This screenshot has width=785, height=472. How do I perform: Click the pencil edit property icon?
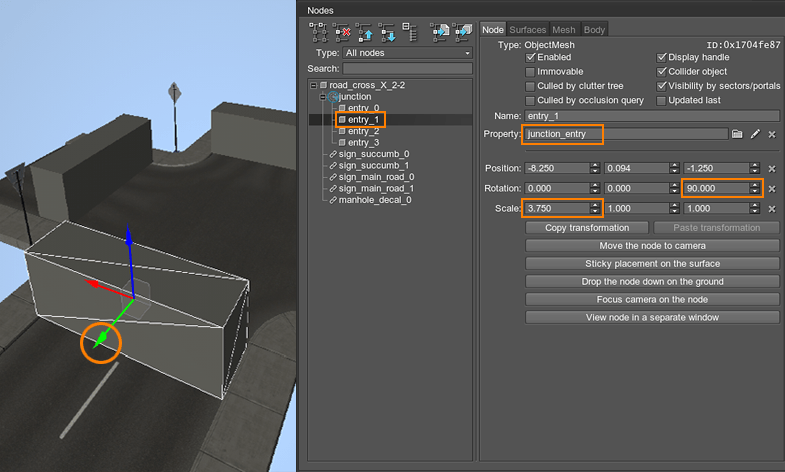coord(755,133)
